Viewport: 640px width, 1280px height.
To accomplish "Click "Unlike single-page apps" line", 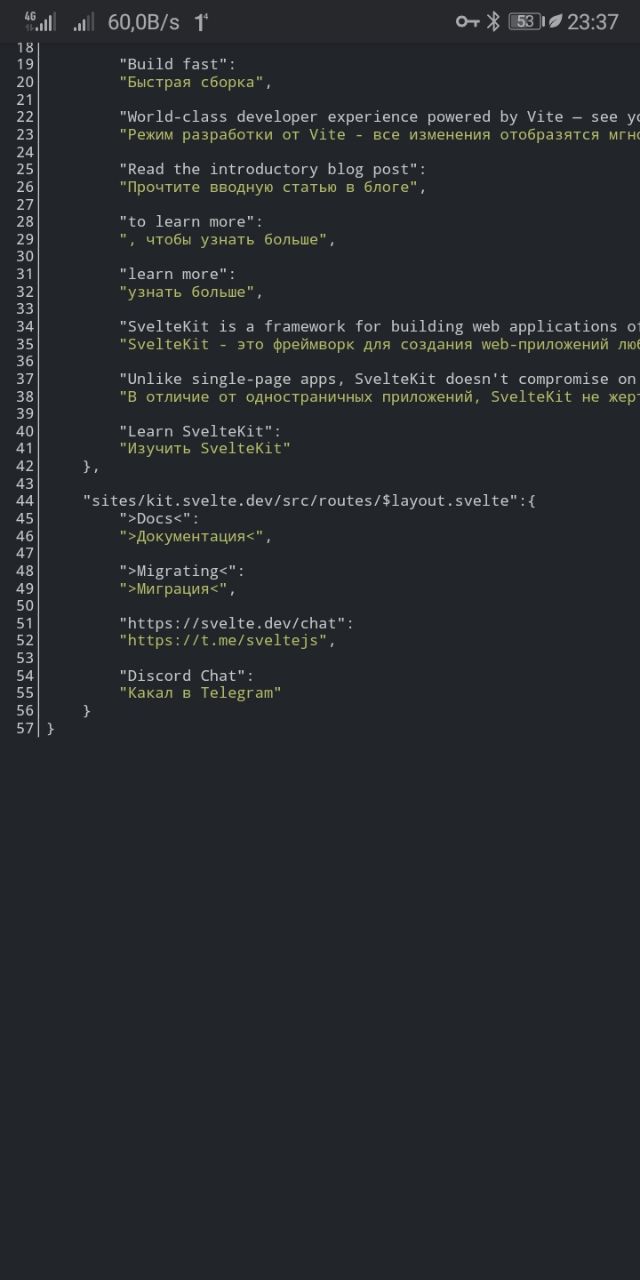I will [379, 379].
